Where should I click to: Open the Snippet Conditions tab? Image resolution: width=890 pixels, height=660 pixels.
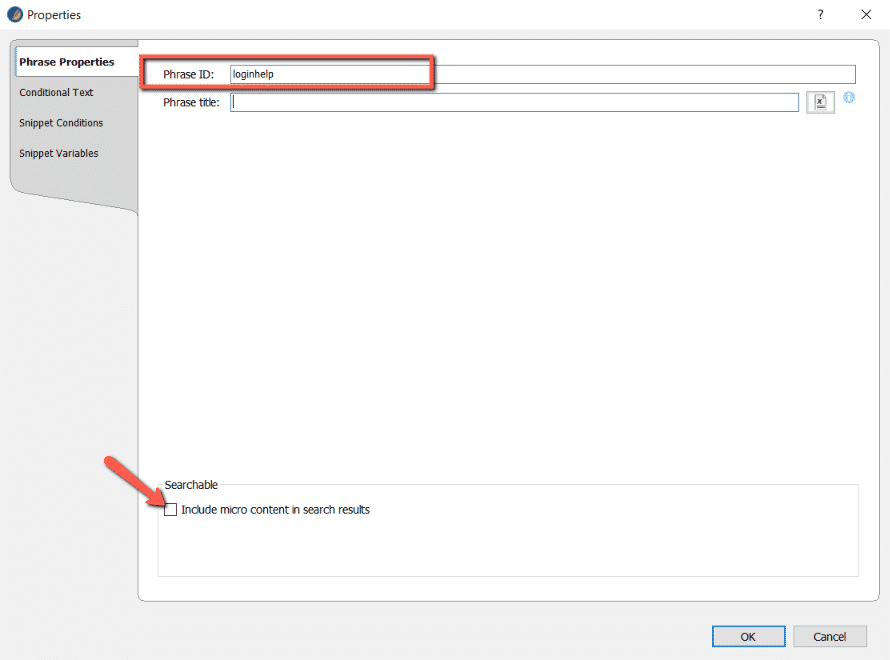point(60,122)
